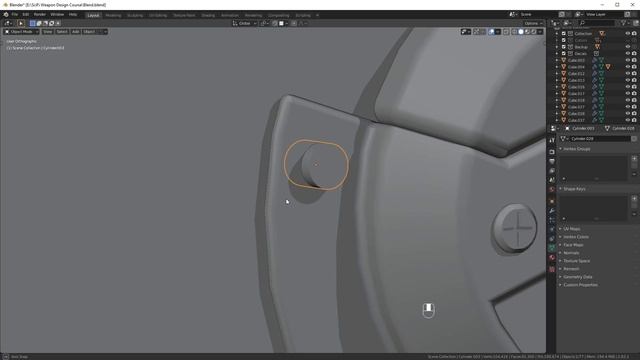Image resolution: width=640 pixels, height=360 pixels.
Task: Open the Scene properties tab
Action: click(x=552, y=180)
